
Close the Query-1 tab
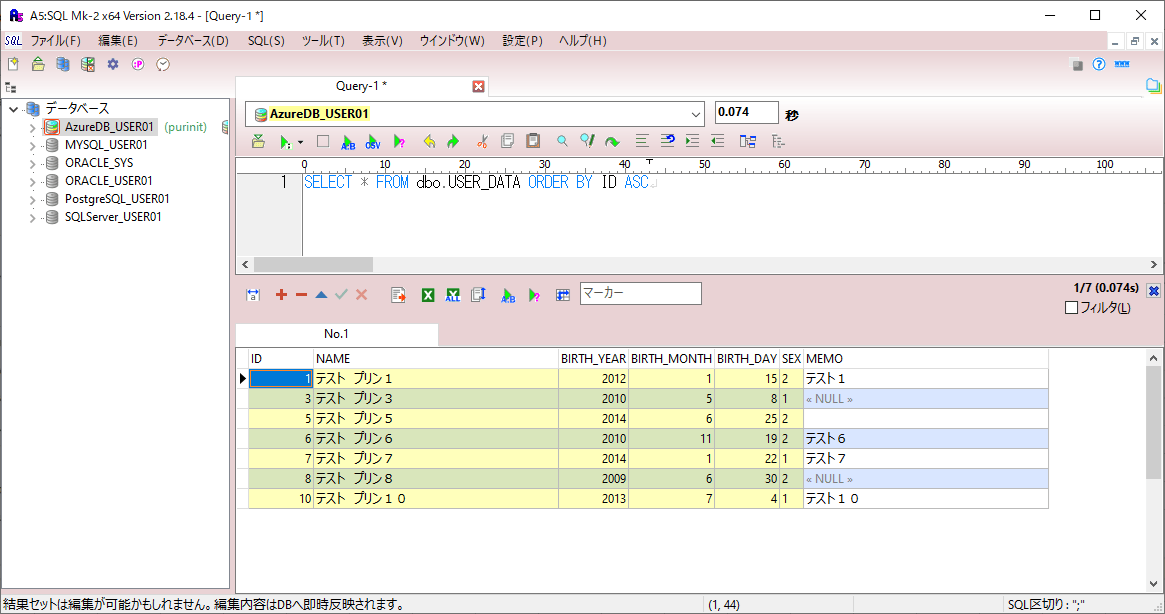(478, 86)
